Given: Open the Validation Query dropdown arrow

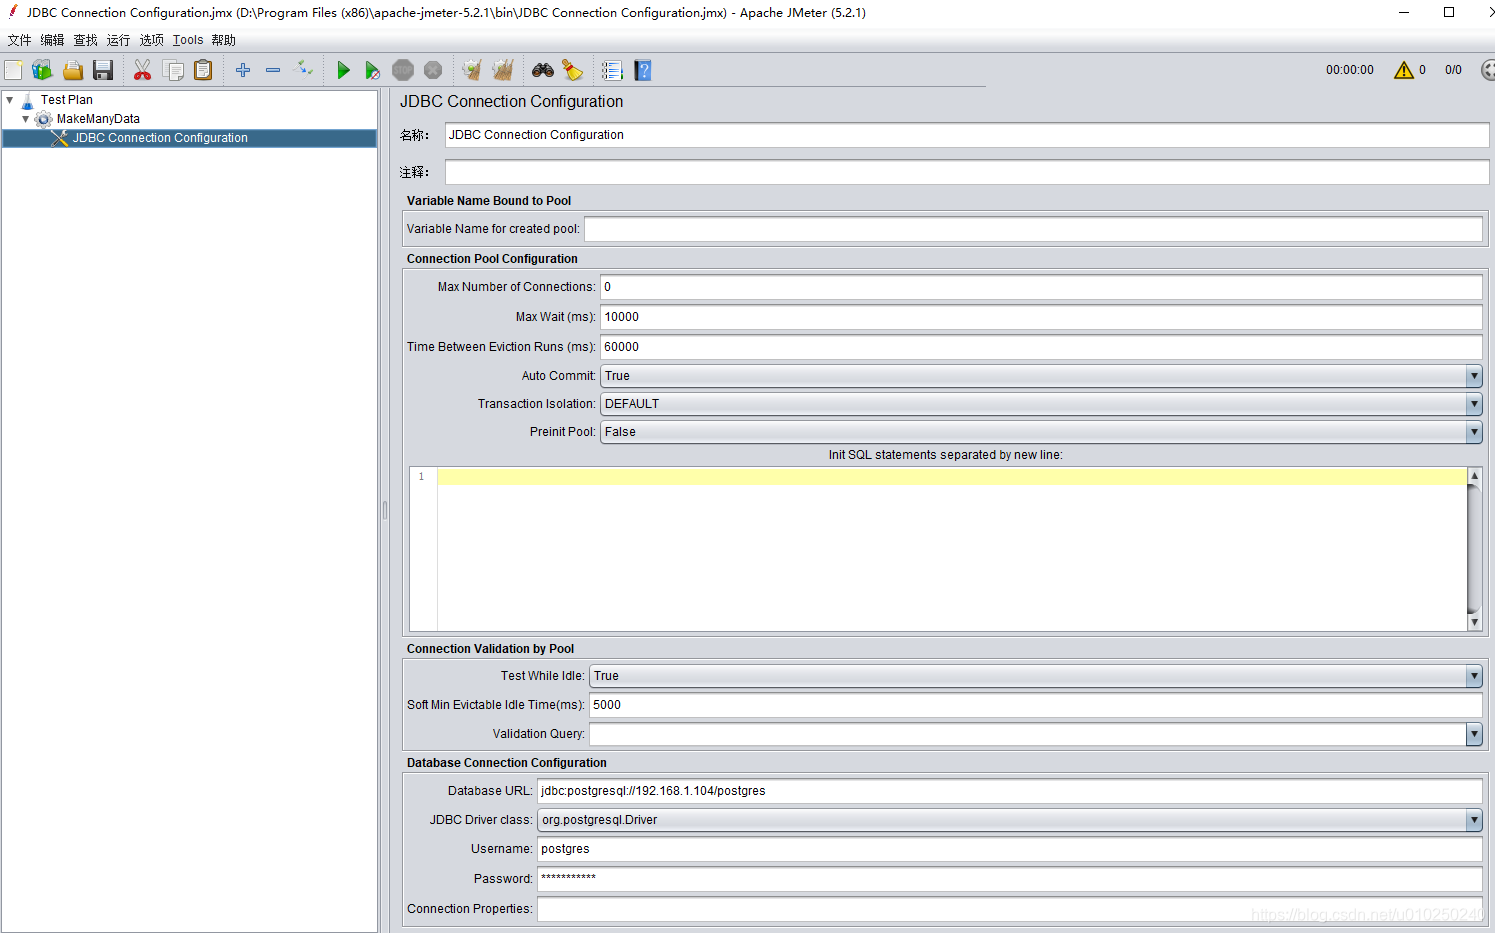Looking at the screenshot, I should point(1474,734).
